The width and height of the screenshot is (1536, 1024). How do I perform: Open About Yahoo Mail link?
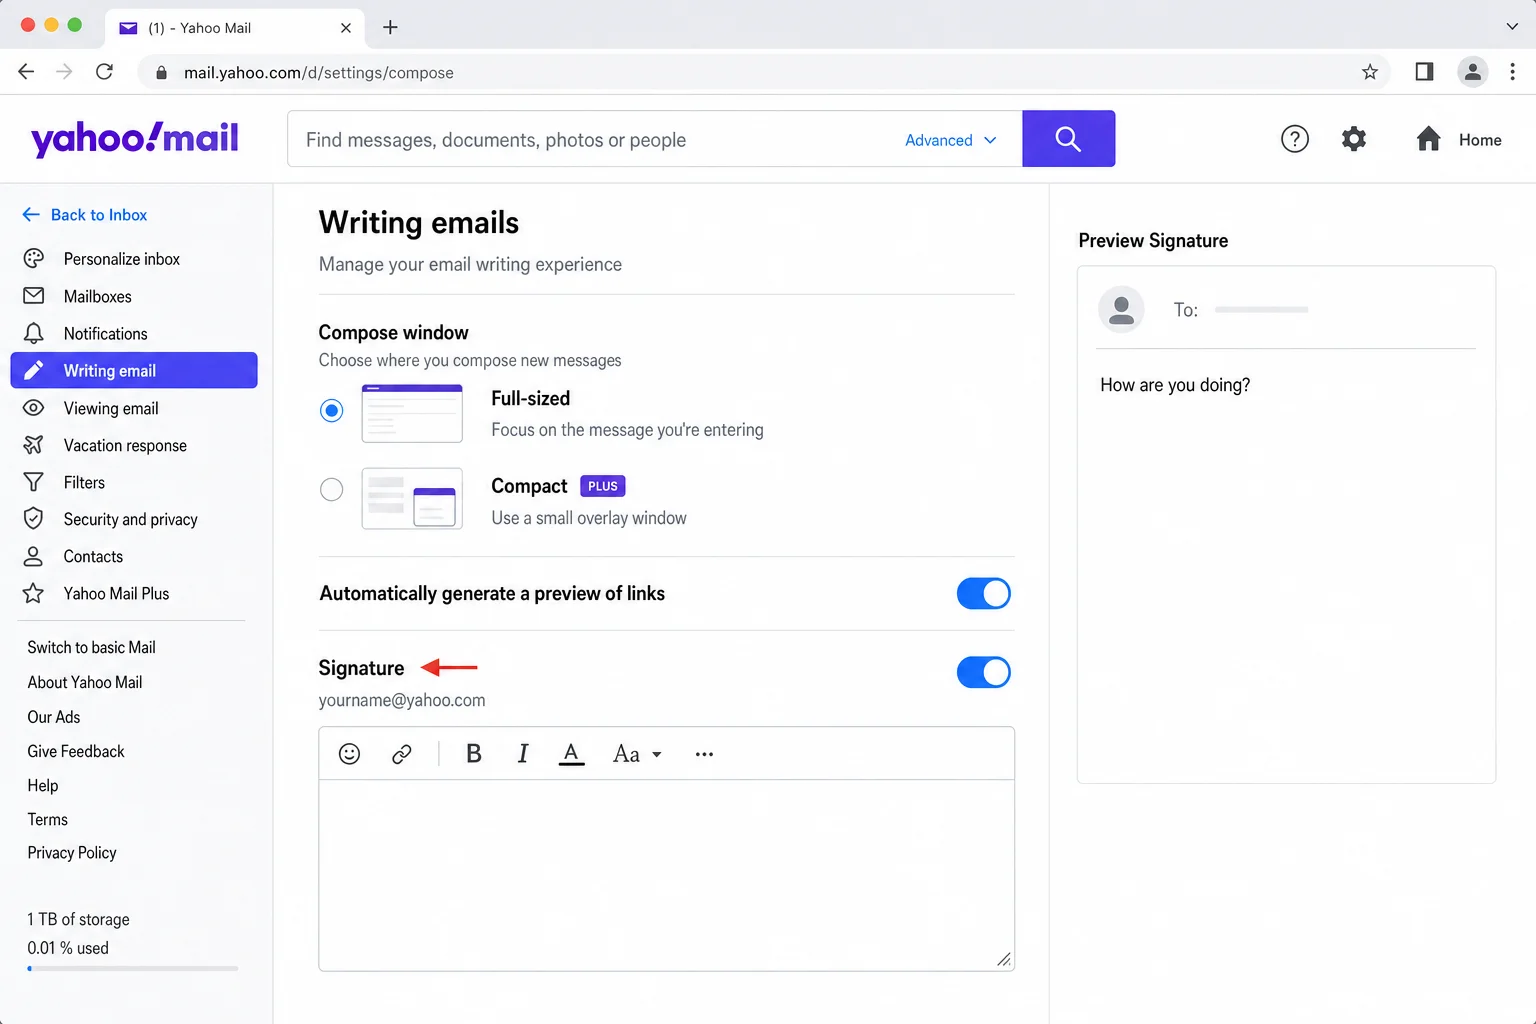coord(85,682)
